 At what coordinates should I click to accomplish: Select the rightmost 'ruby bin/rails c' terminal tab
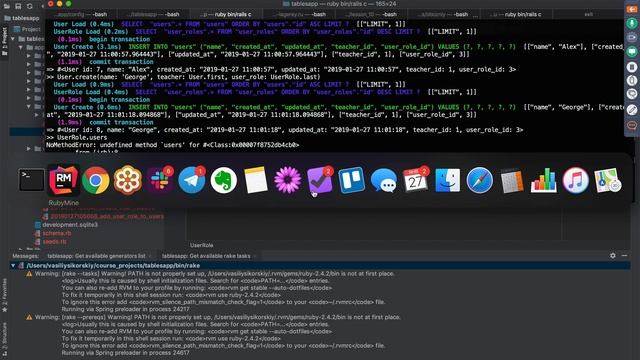(x=516, y=14)
